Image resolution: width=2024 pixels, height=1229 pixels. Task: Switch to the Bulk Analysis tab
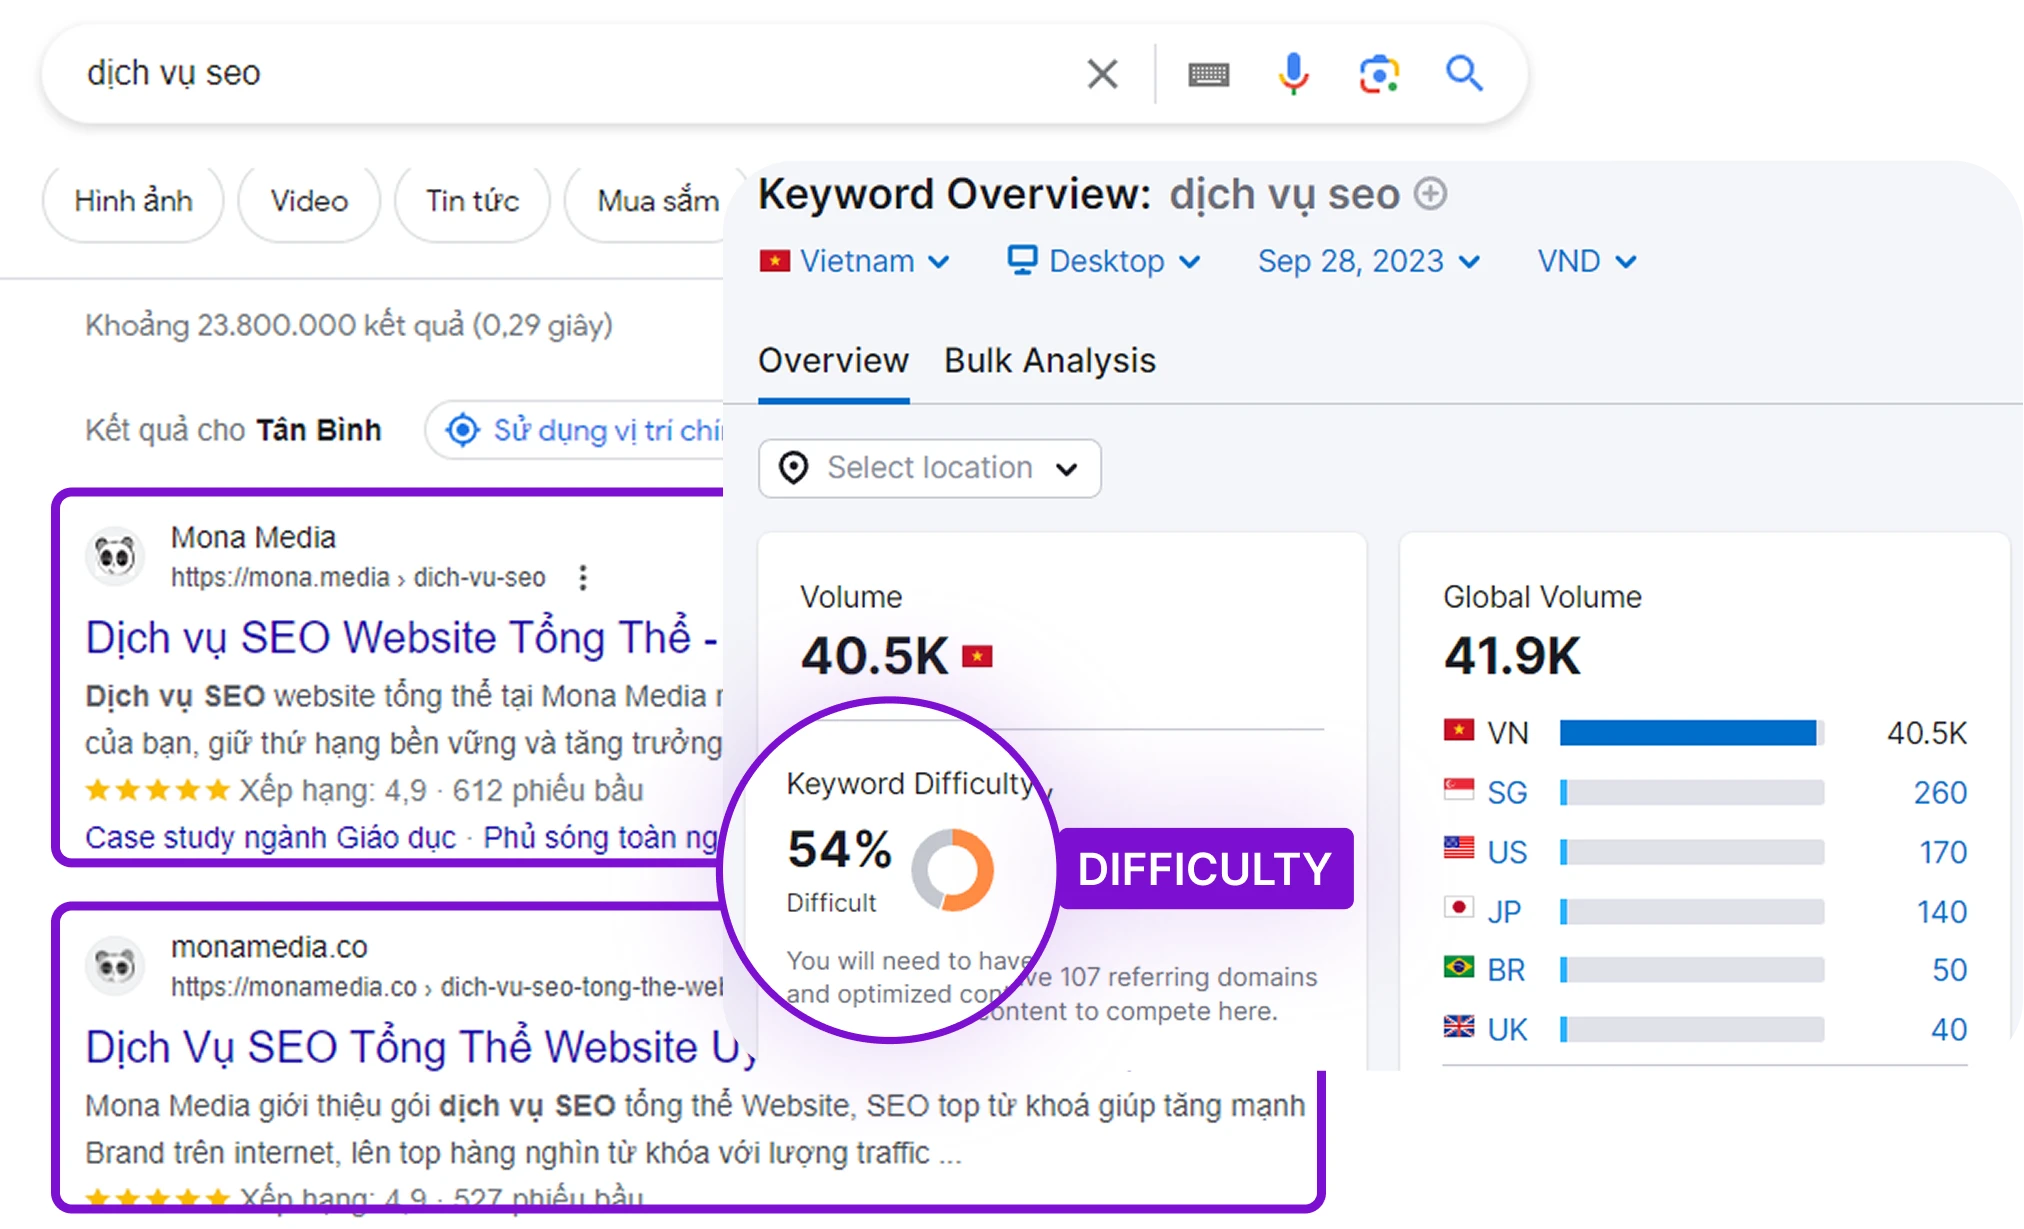click(1050, 360)
